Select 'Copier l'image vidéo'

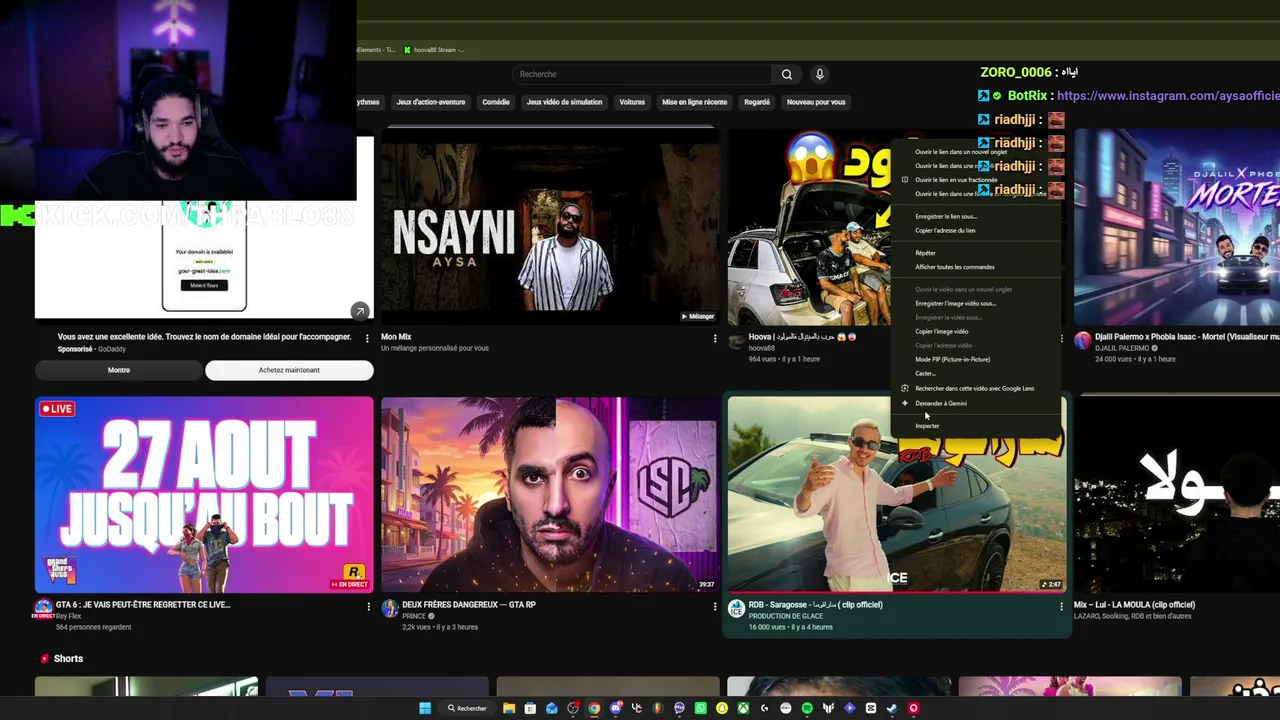[x=942, y=331]
